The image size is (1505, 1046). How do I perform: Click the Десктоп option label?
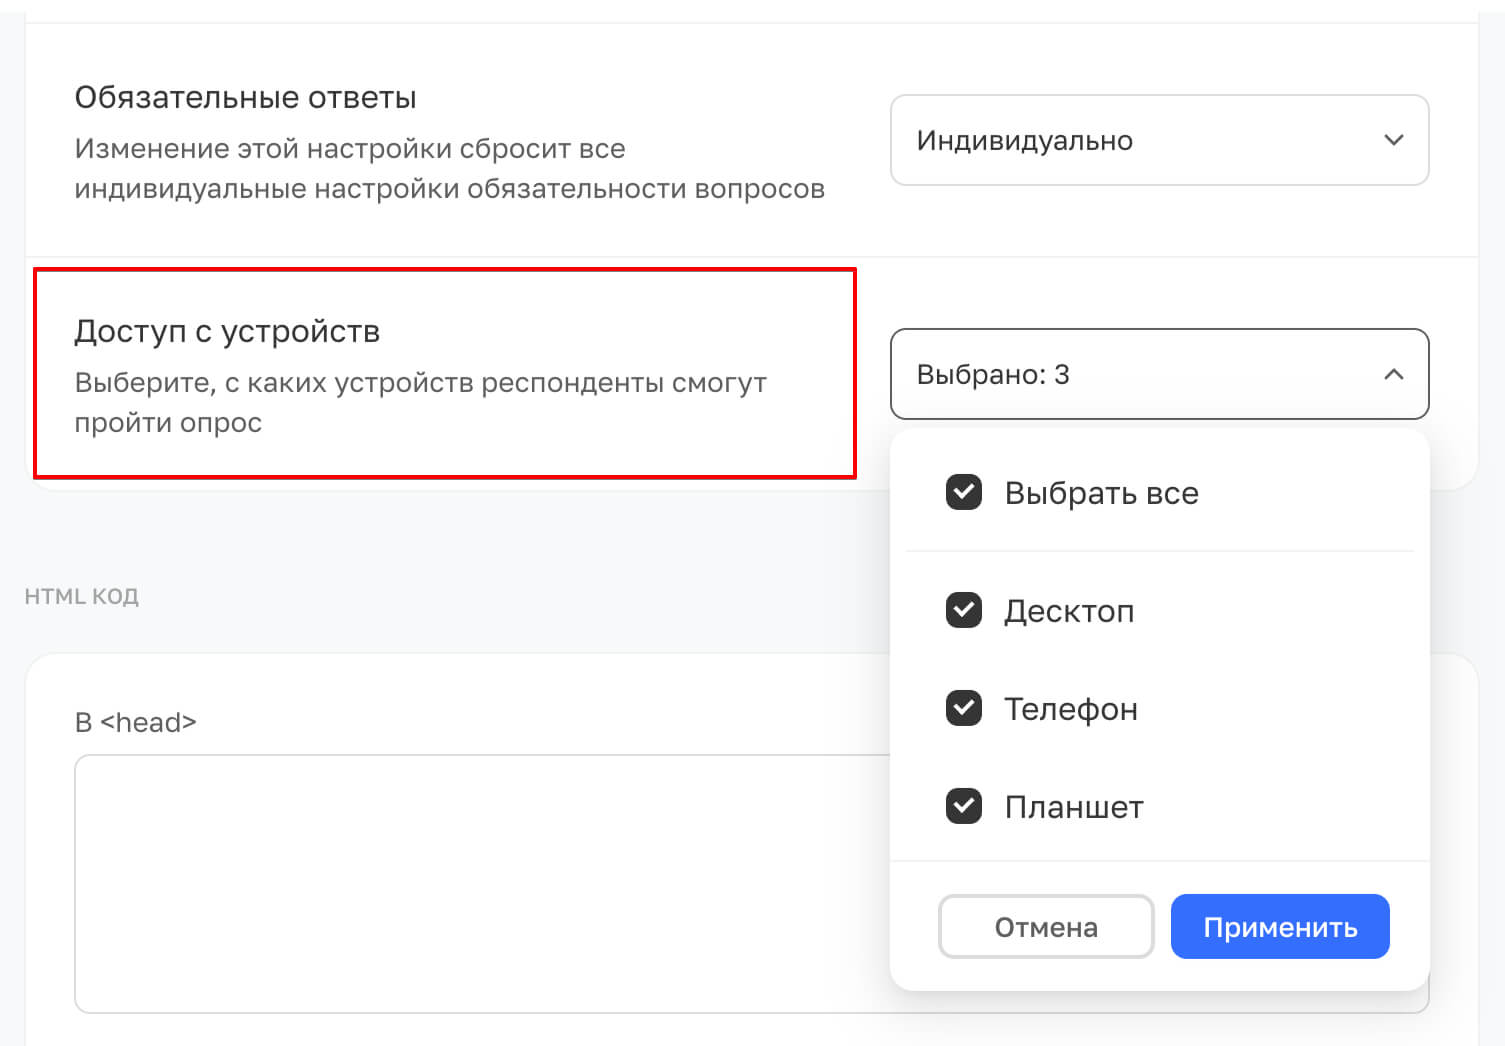point(1069,611)
